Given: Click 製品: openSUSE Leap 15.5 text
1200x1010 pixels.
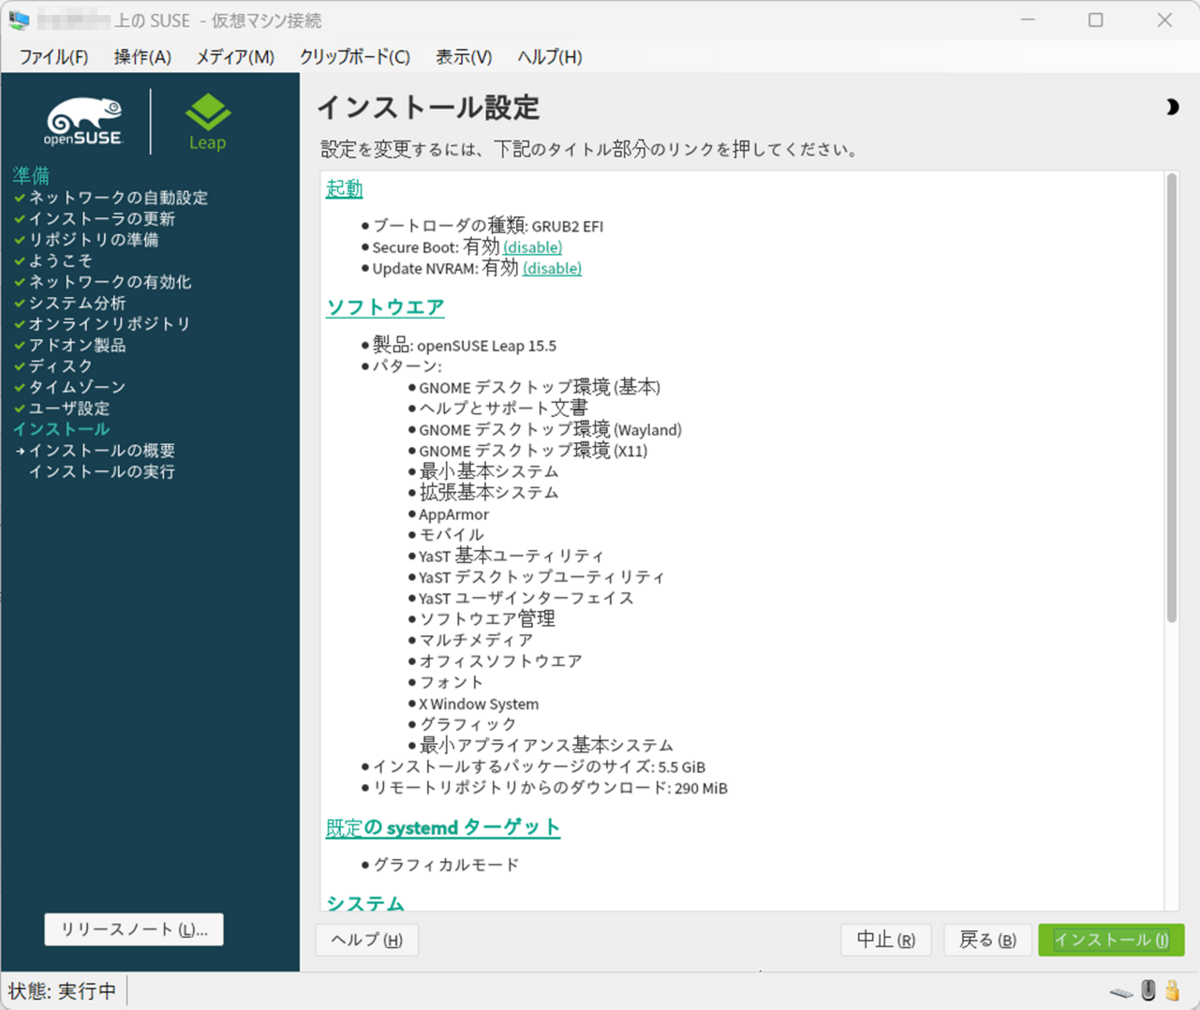Looking at the screenshot, I should [464, 345].
